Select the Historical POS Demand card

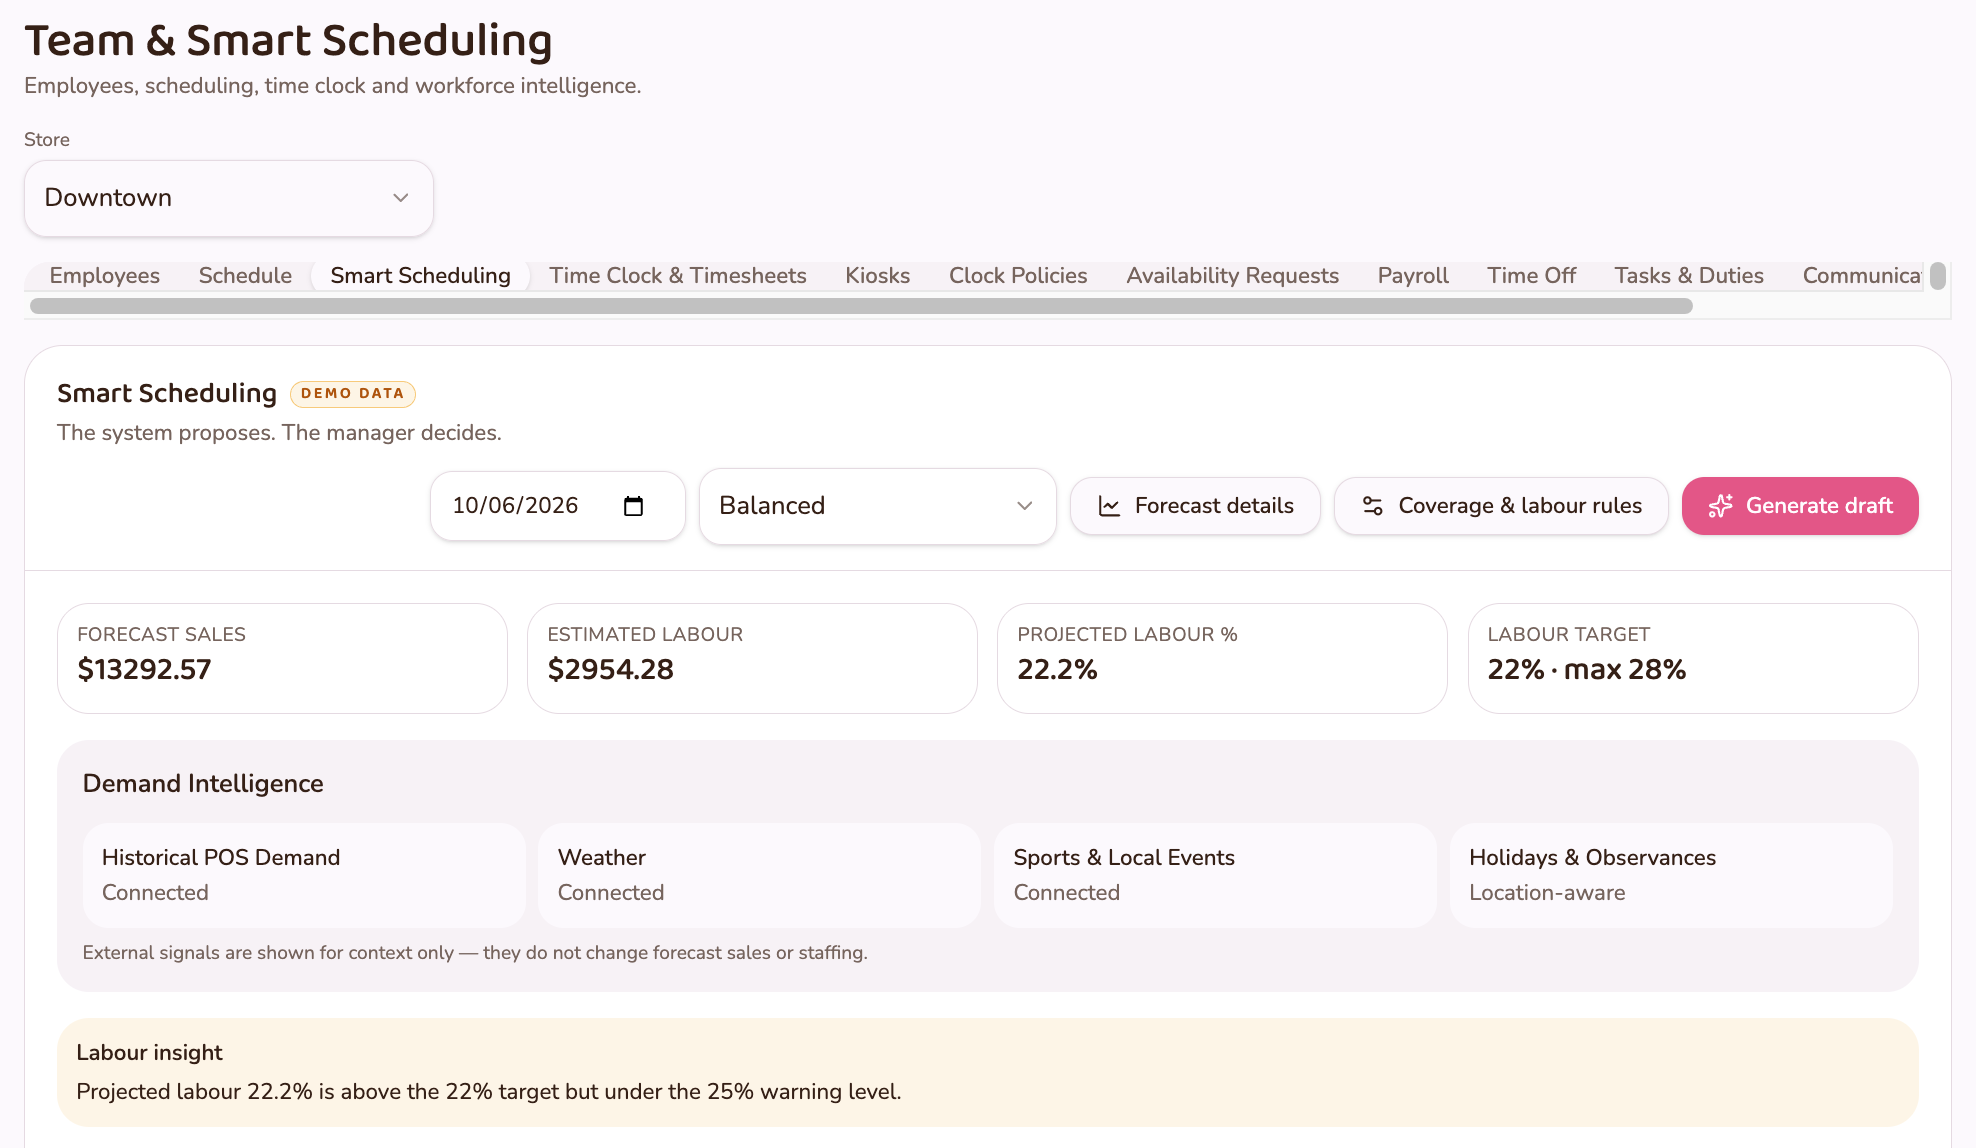click(304, 875)
